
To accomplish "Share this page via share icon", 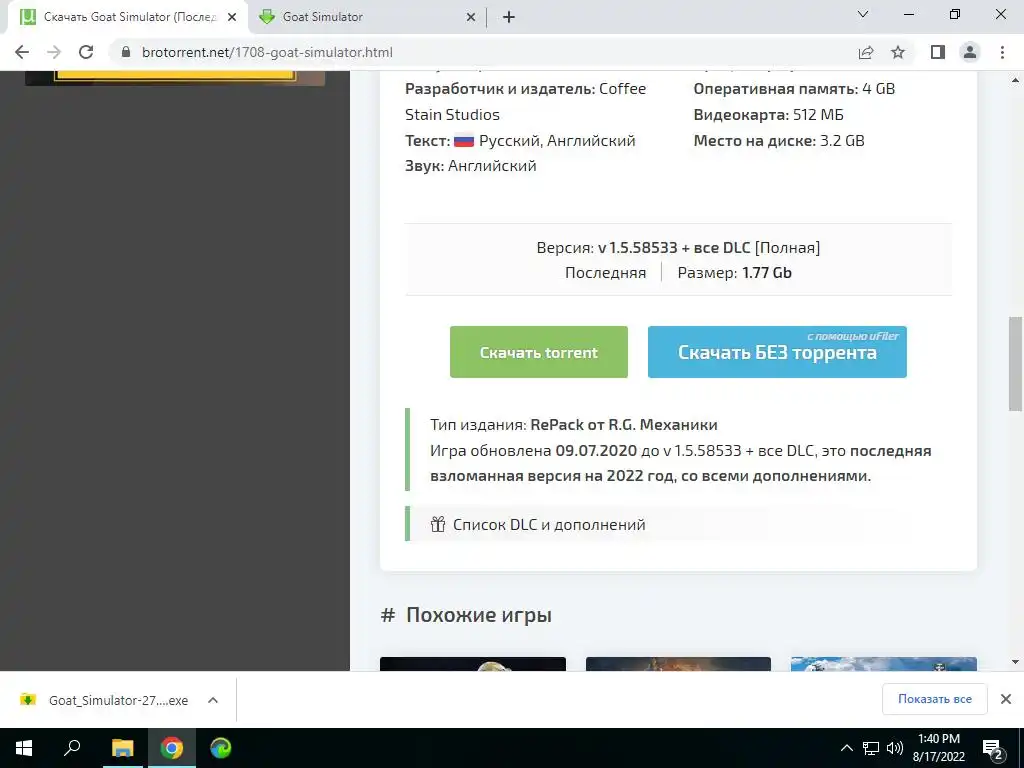I will click(x=866, y=52).
